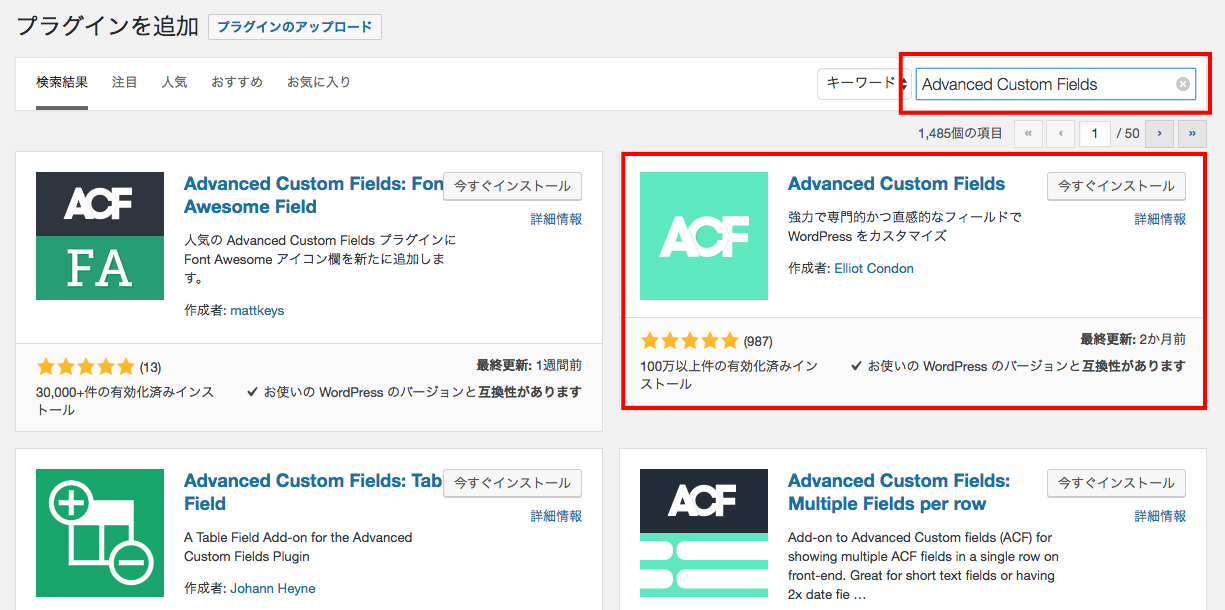Go to the first page with the « icon

[1028, 133]
